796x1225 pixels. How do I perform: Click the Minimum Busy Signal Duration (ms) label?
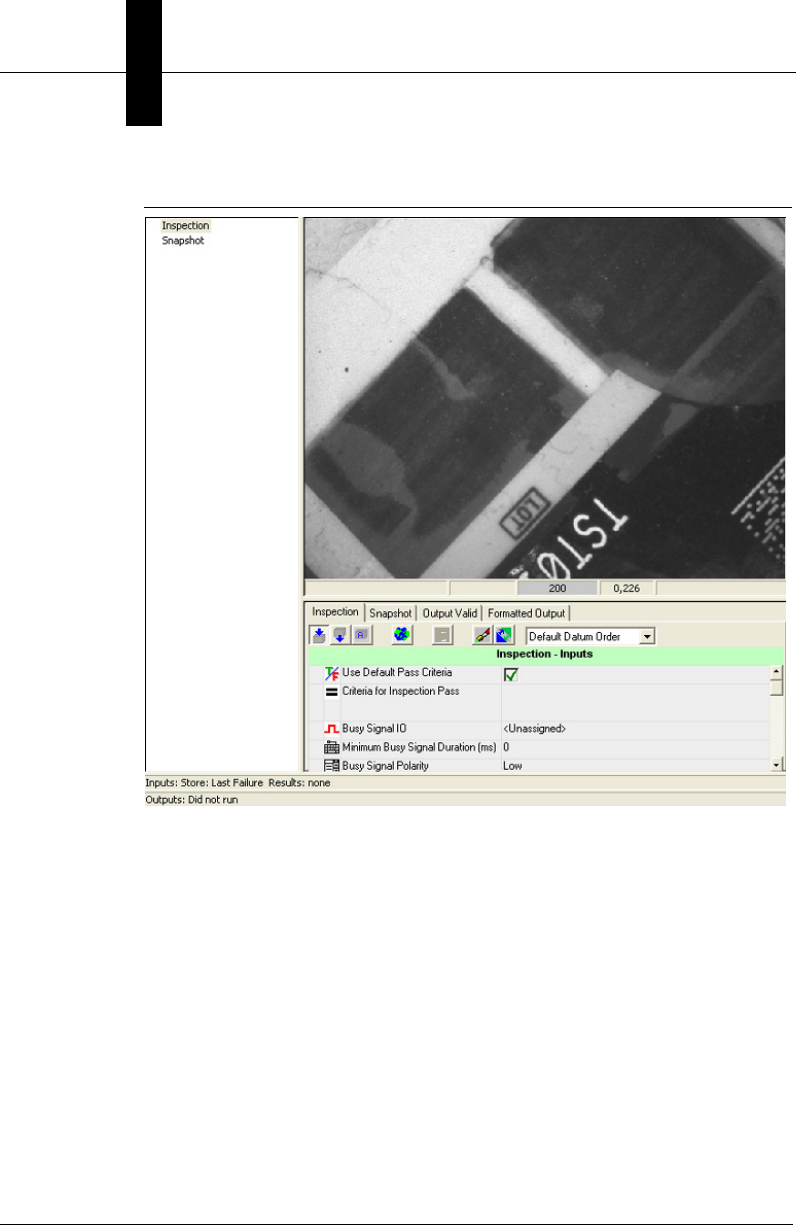(419, 747)
